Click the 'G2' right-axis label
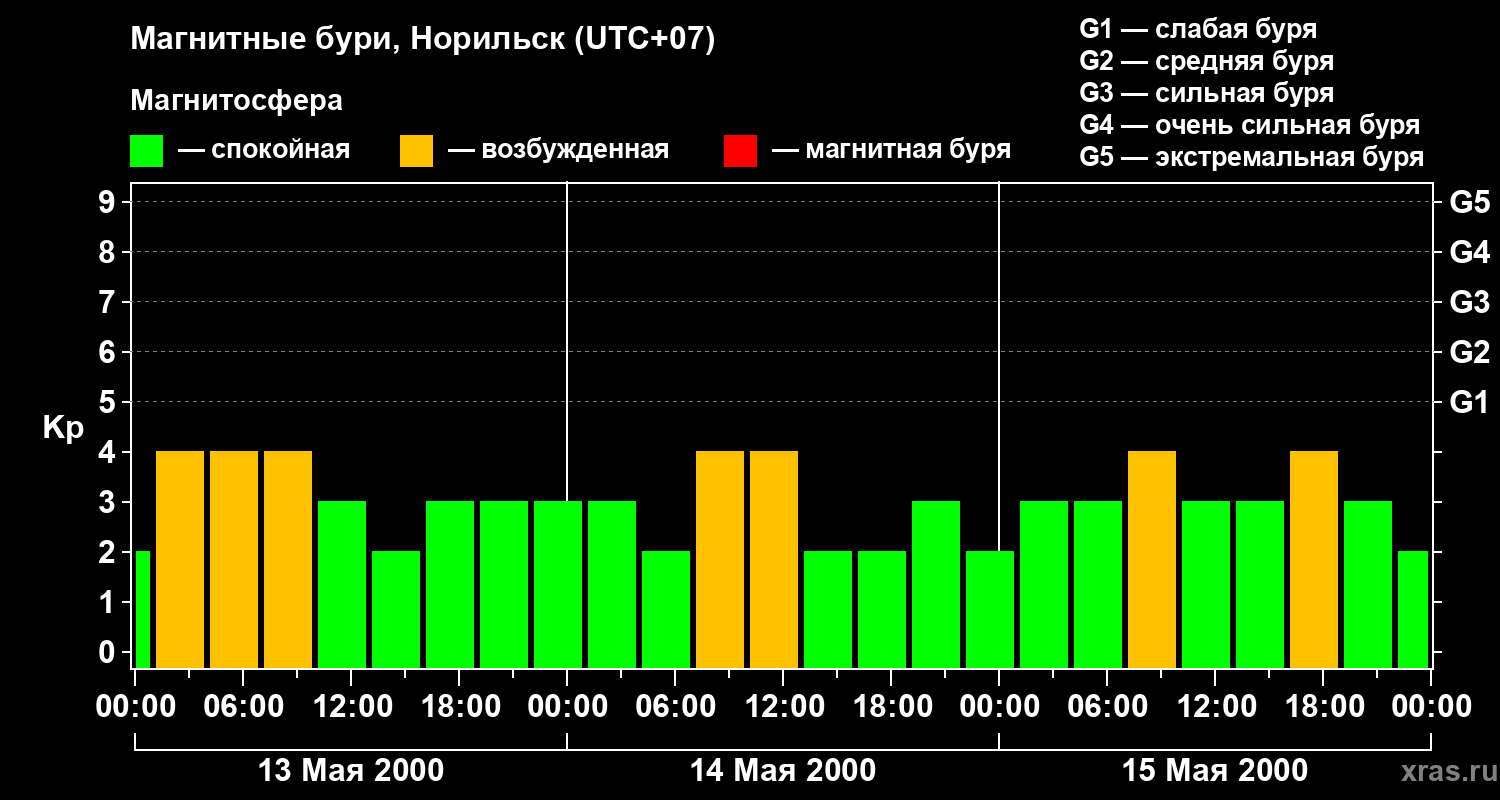The width and height of the screenshot is (1500, 800). (x=1469, y=352)
